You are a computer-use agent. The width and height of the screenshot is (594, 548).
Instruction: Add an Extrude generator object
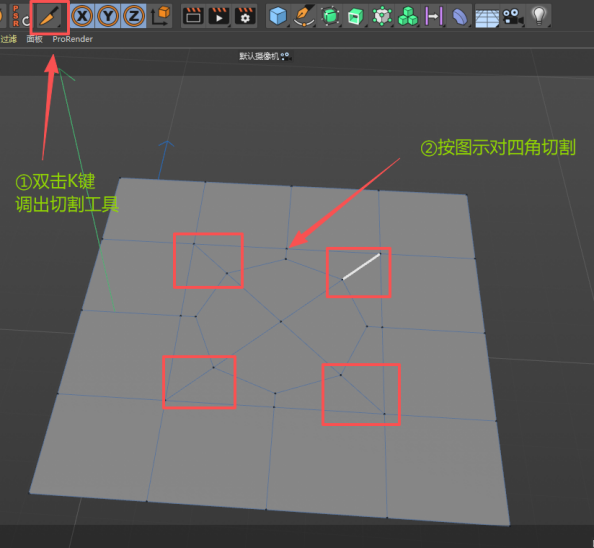point(356,16)
